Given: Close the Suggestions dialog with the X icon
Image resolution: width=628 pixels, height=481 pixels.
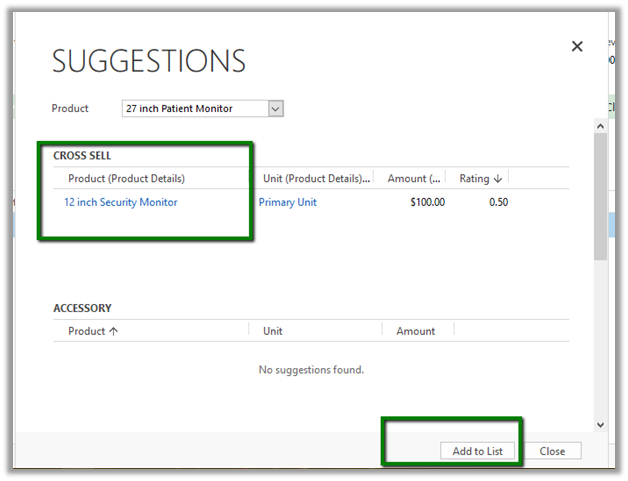Looking at the screenshot, I should 576,46.
